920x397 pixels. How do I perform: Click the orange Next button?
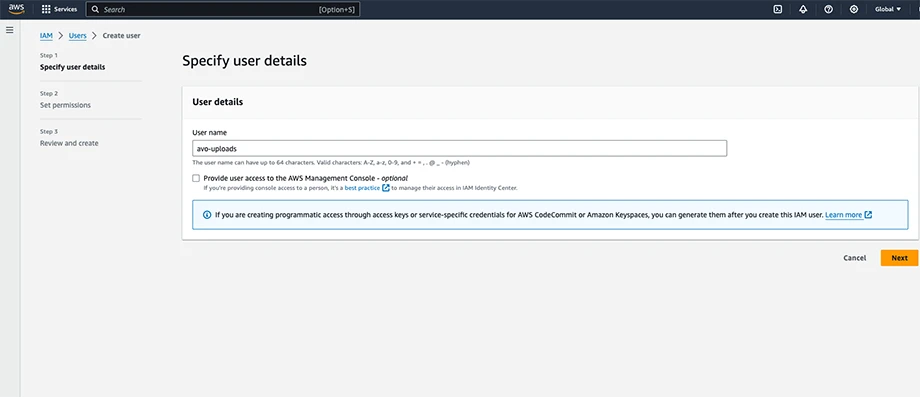[x=899, y=258]
